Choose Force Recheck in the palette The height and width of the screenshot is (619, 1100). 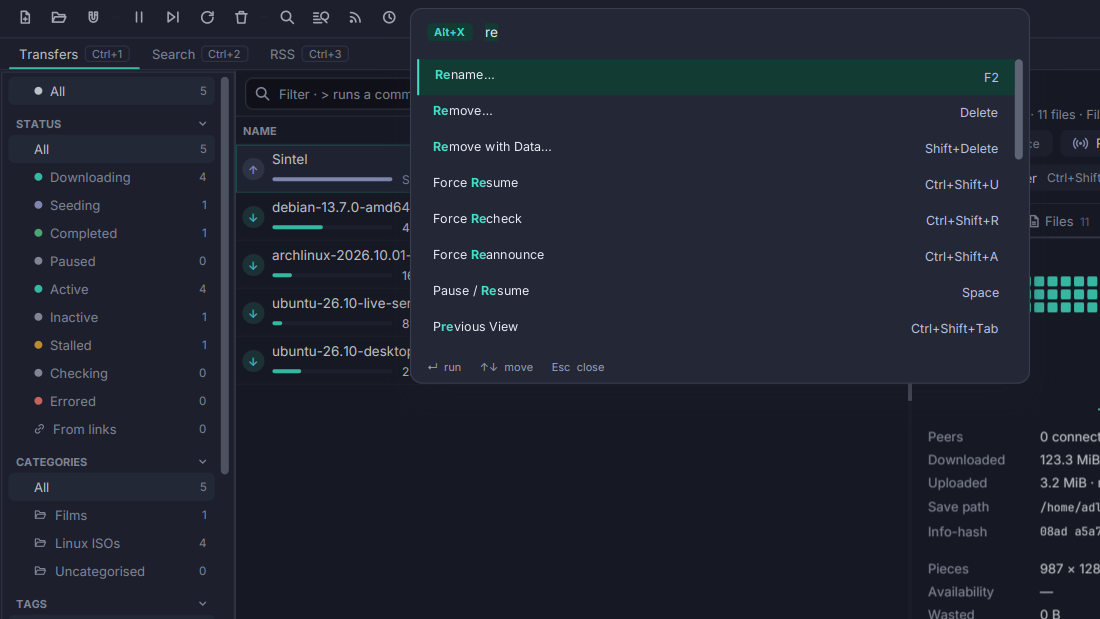[x=716, y=220]
